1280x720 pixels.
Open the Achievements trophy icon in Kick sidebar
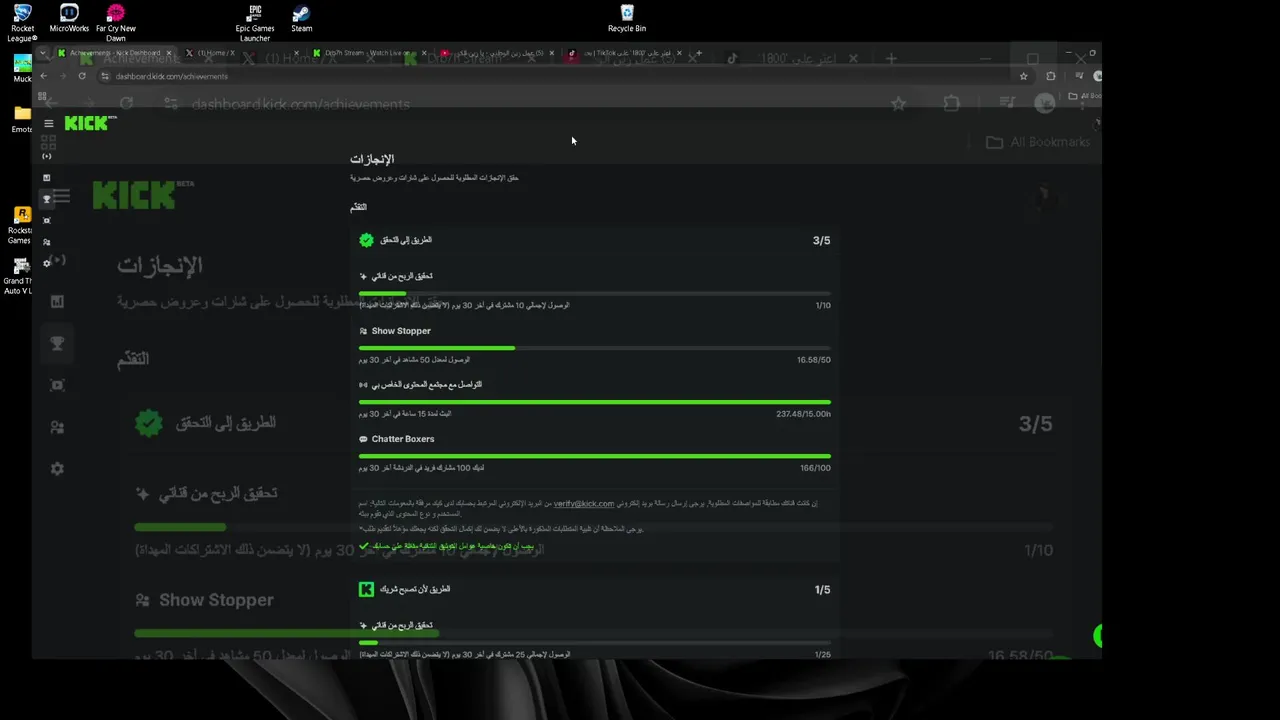coord(47,199)
